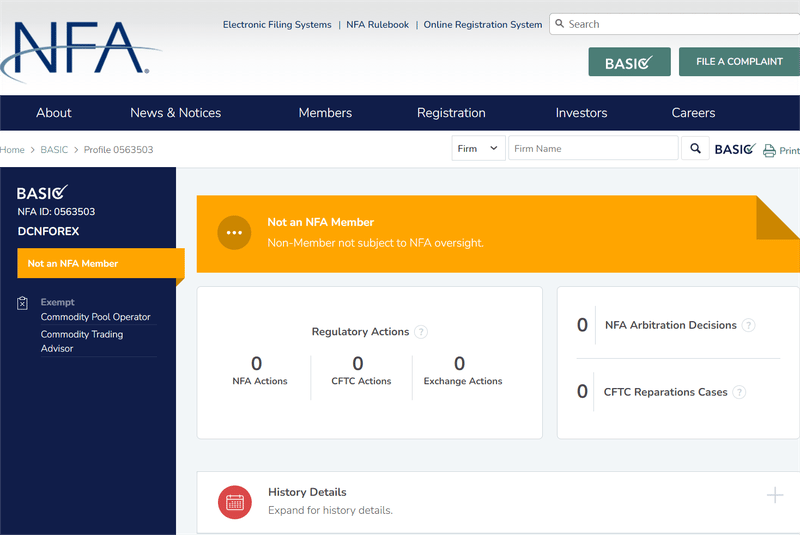Viewport: 800px width, 535px height.
Task: Click the Print link text
Action: click(x=789, y=150)
